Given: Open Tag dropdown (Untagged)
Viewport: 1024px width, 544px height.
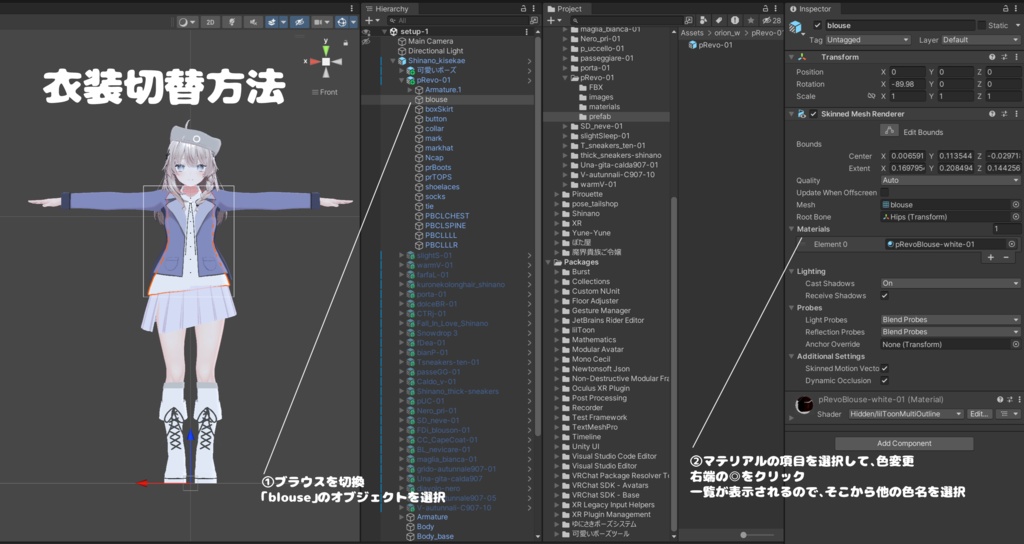Looking at the screenshot, I should point(867,40).
